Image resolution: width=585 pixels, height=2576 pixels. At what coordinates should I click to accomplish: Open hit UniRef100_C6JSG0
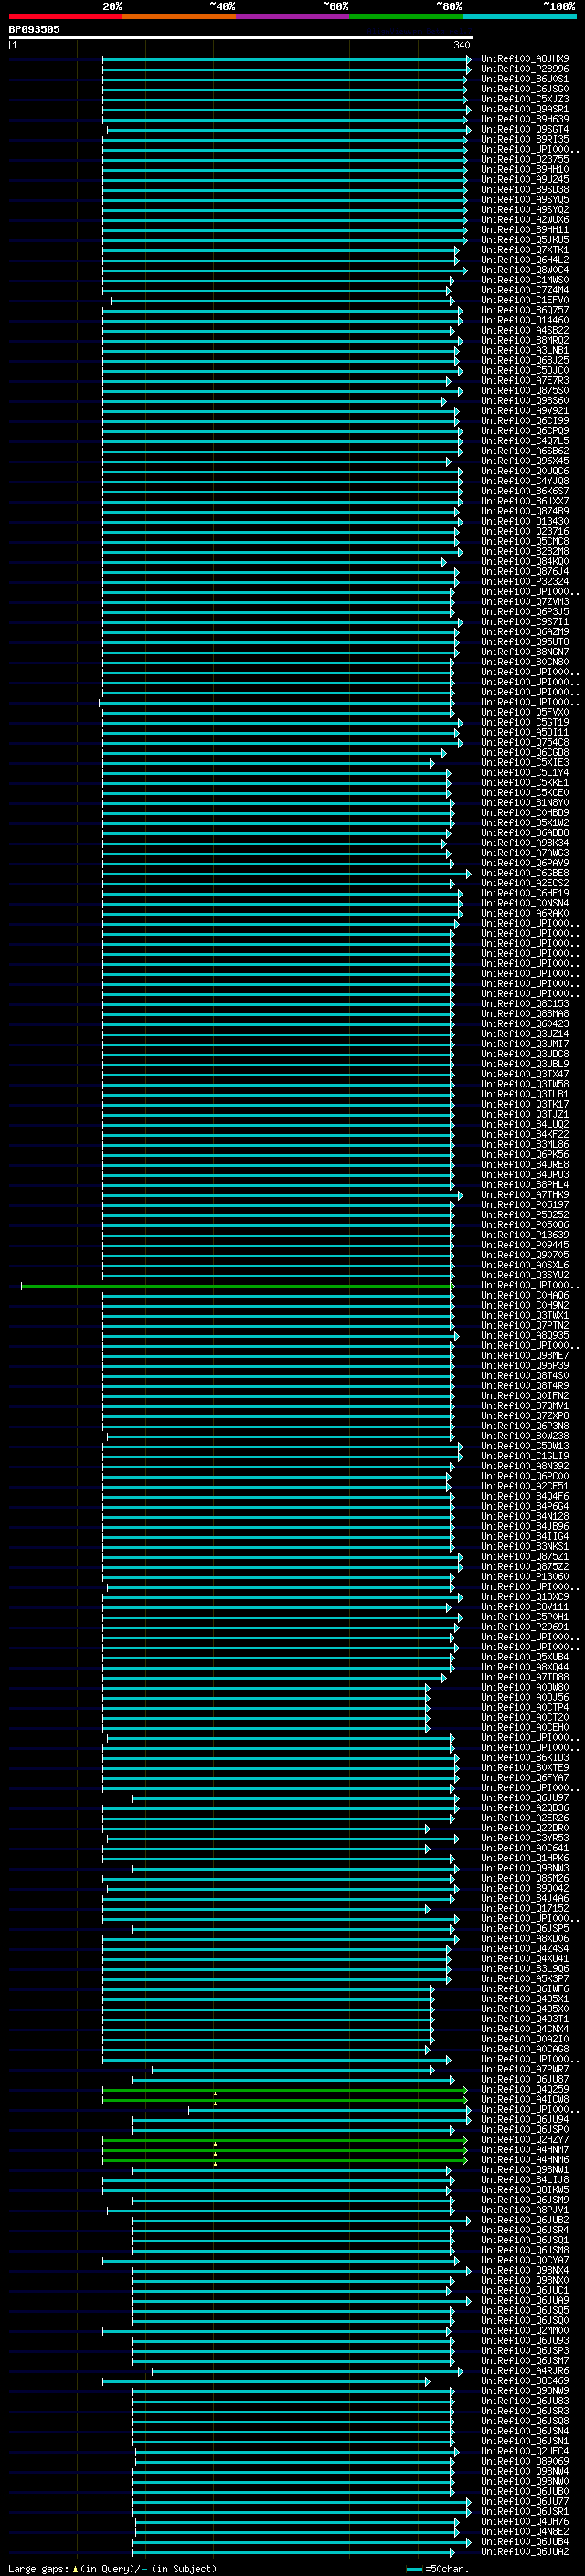point(525,89)
